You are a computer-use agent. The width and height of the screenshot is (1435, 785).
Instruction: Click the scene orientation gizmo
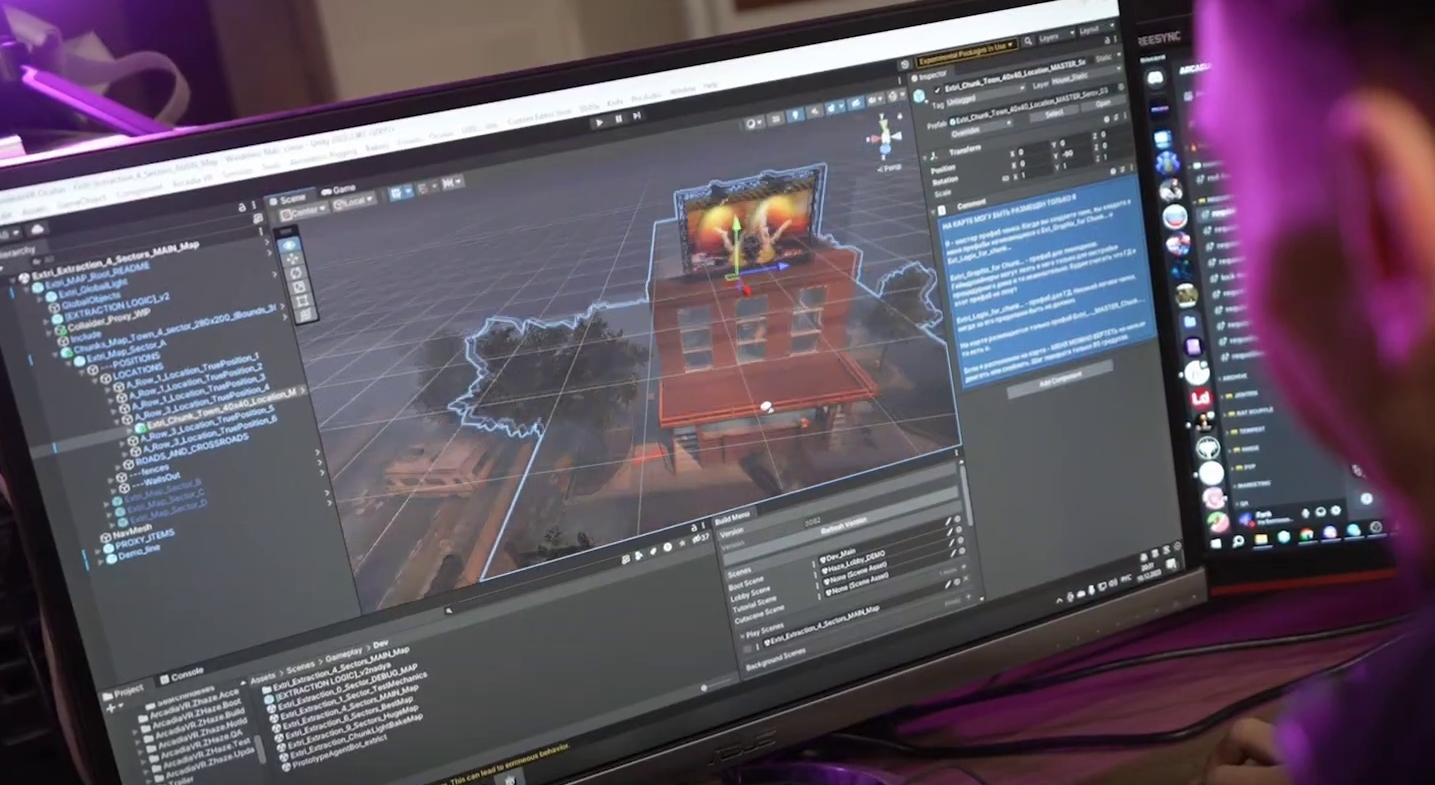pos(885,139)
